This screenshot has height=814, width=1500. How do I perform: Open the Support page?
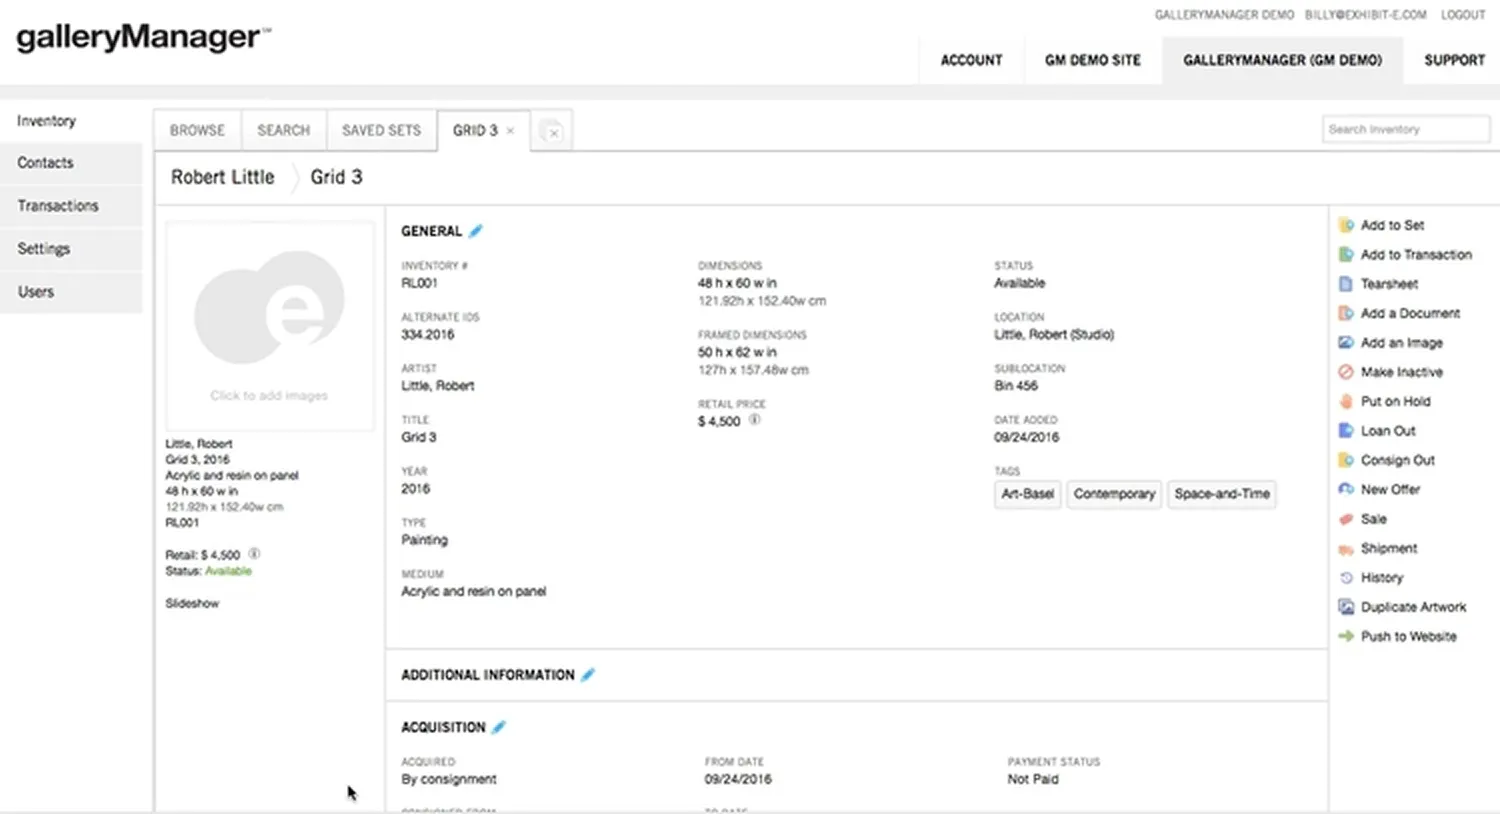pos(1454,60)
